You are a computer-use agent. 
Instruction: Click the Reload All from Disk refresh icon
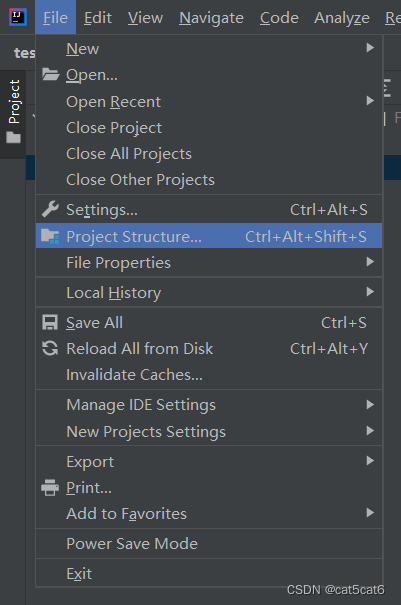(50, 348)
